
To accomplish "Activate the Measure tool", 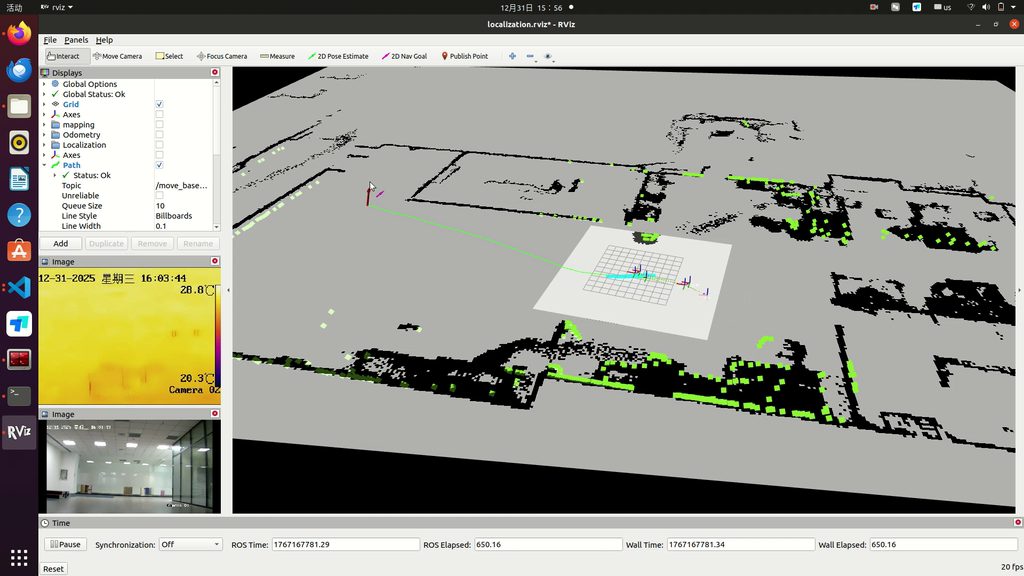I will pyautogui.click(x=277, y=56).
